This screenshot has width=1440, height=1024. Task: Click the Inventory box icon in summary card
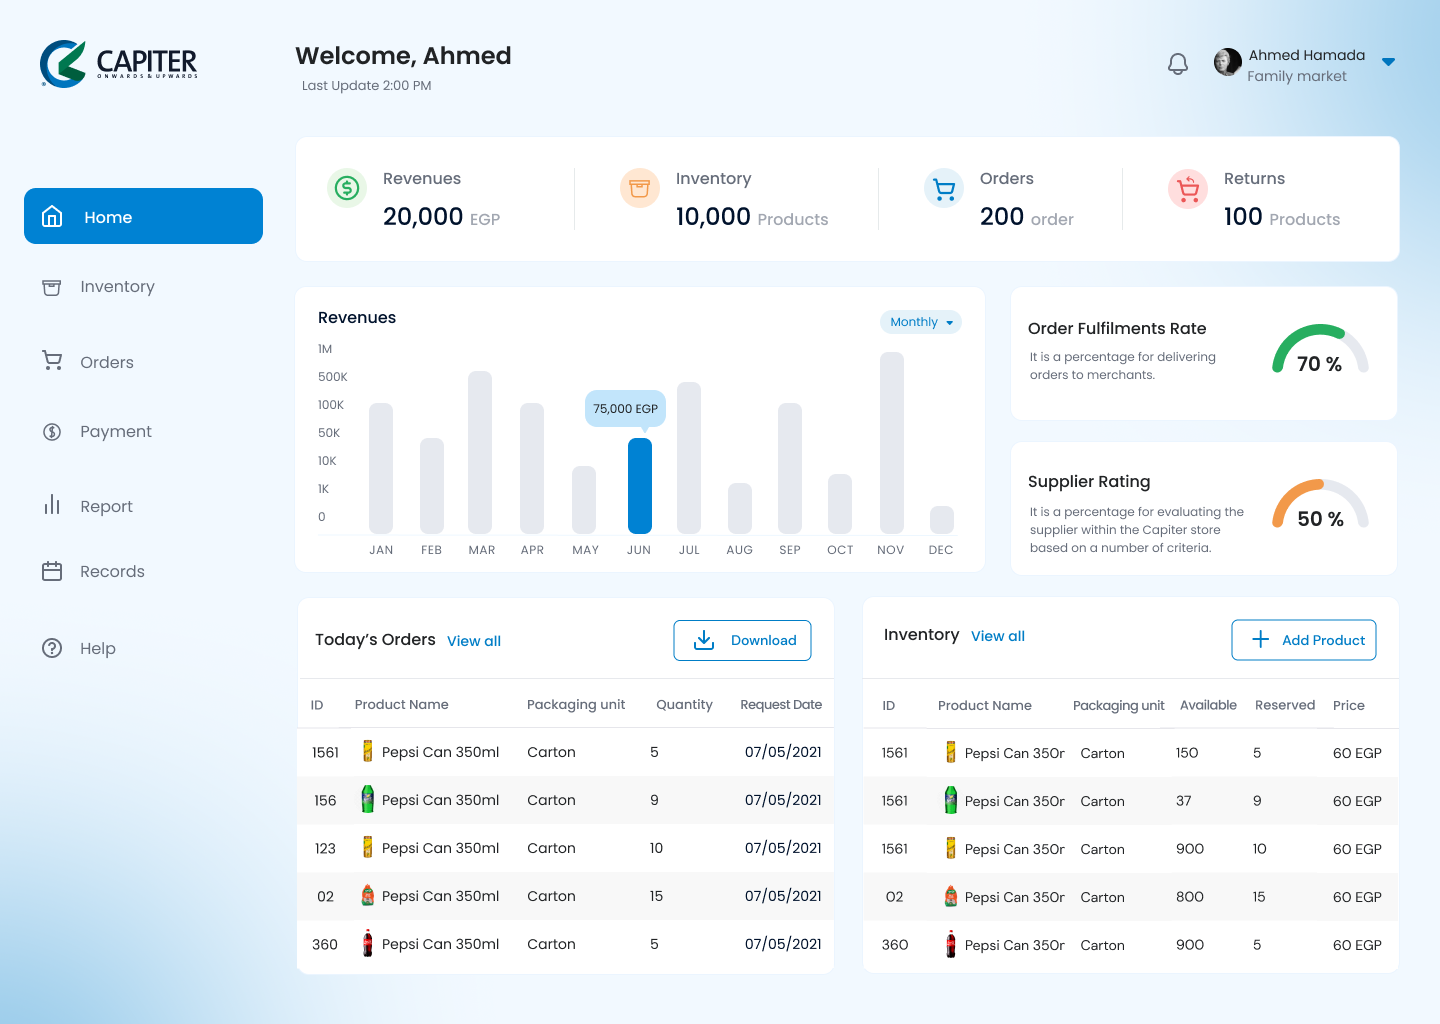640,187
